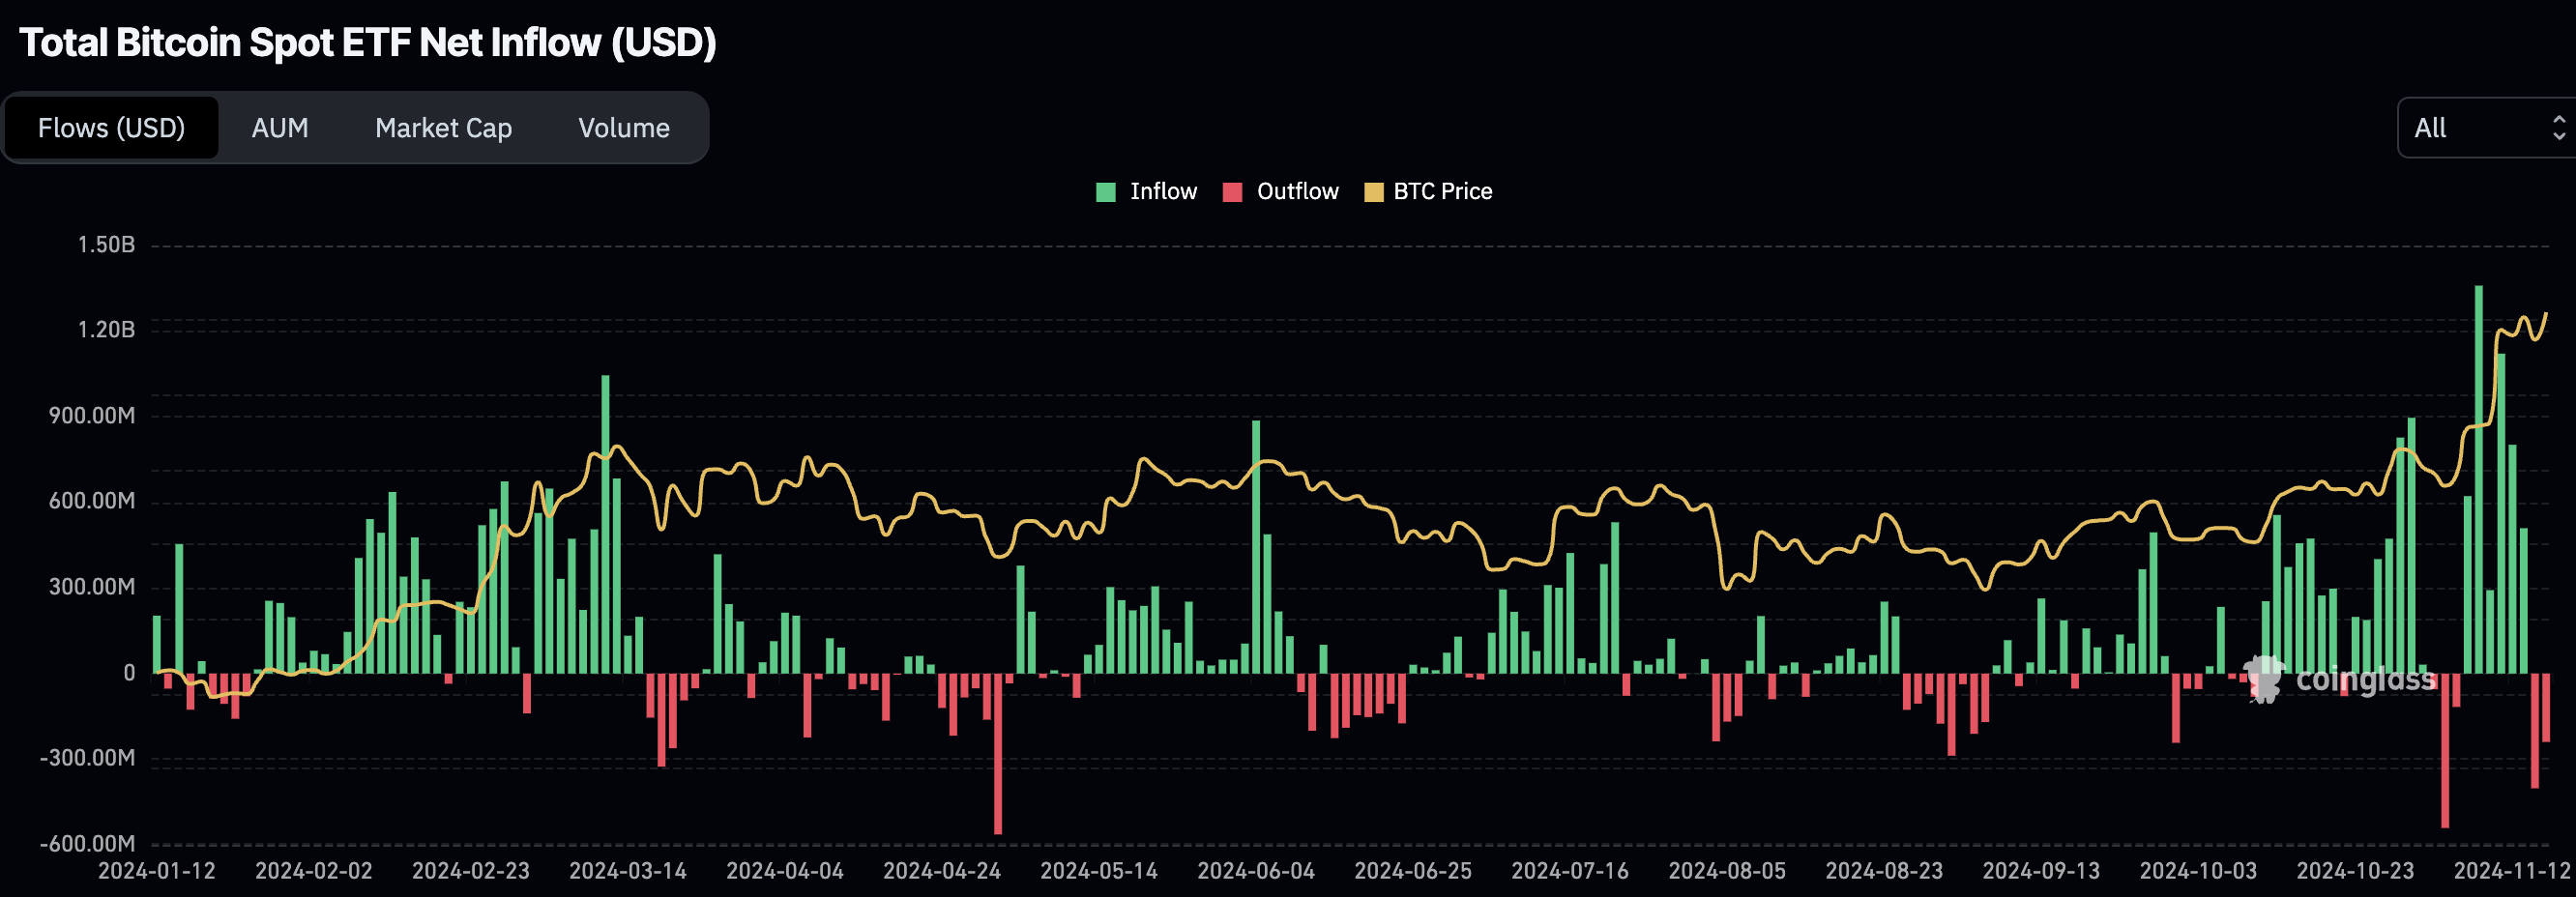The width and height of the screenshot is (2576, 897).
Task: Click the early-June green inflow bar near 900M
Action: [1256, 546]
